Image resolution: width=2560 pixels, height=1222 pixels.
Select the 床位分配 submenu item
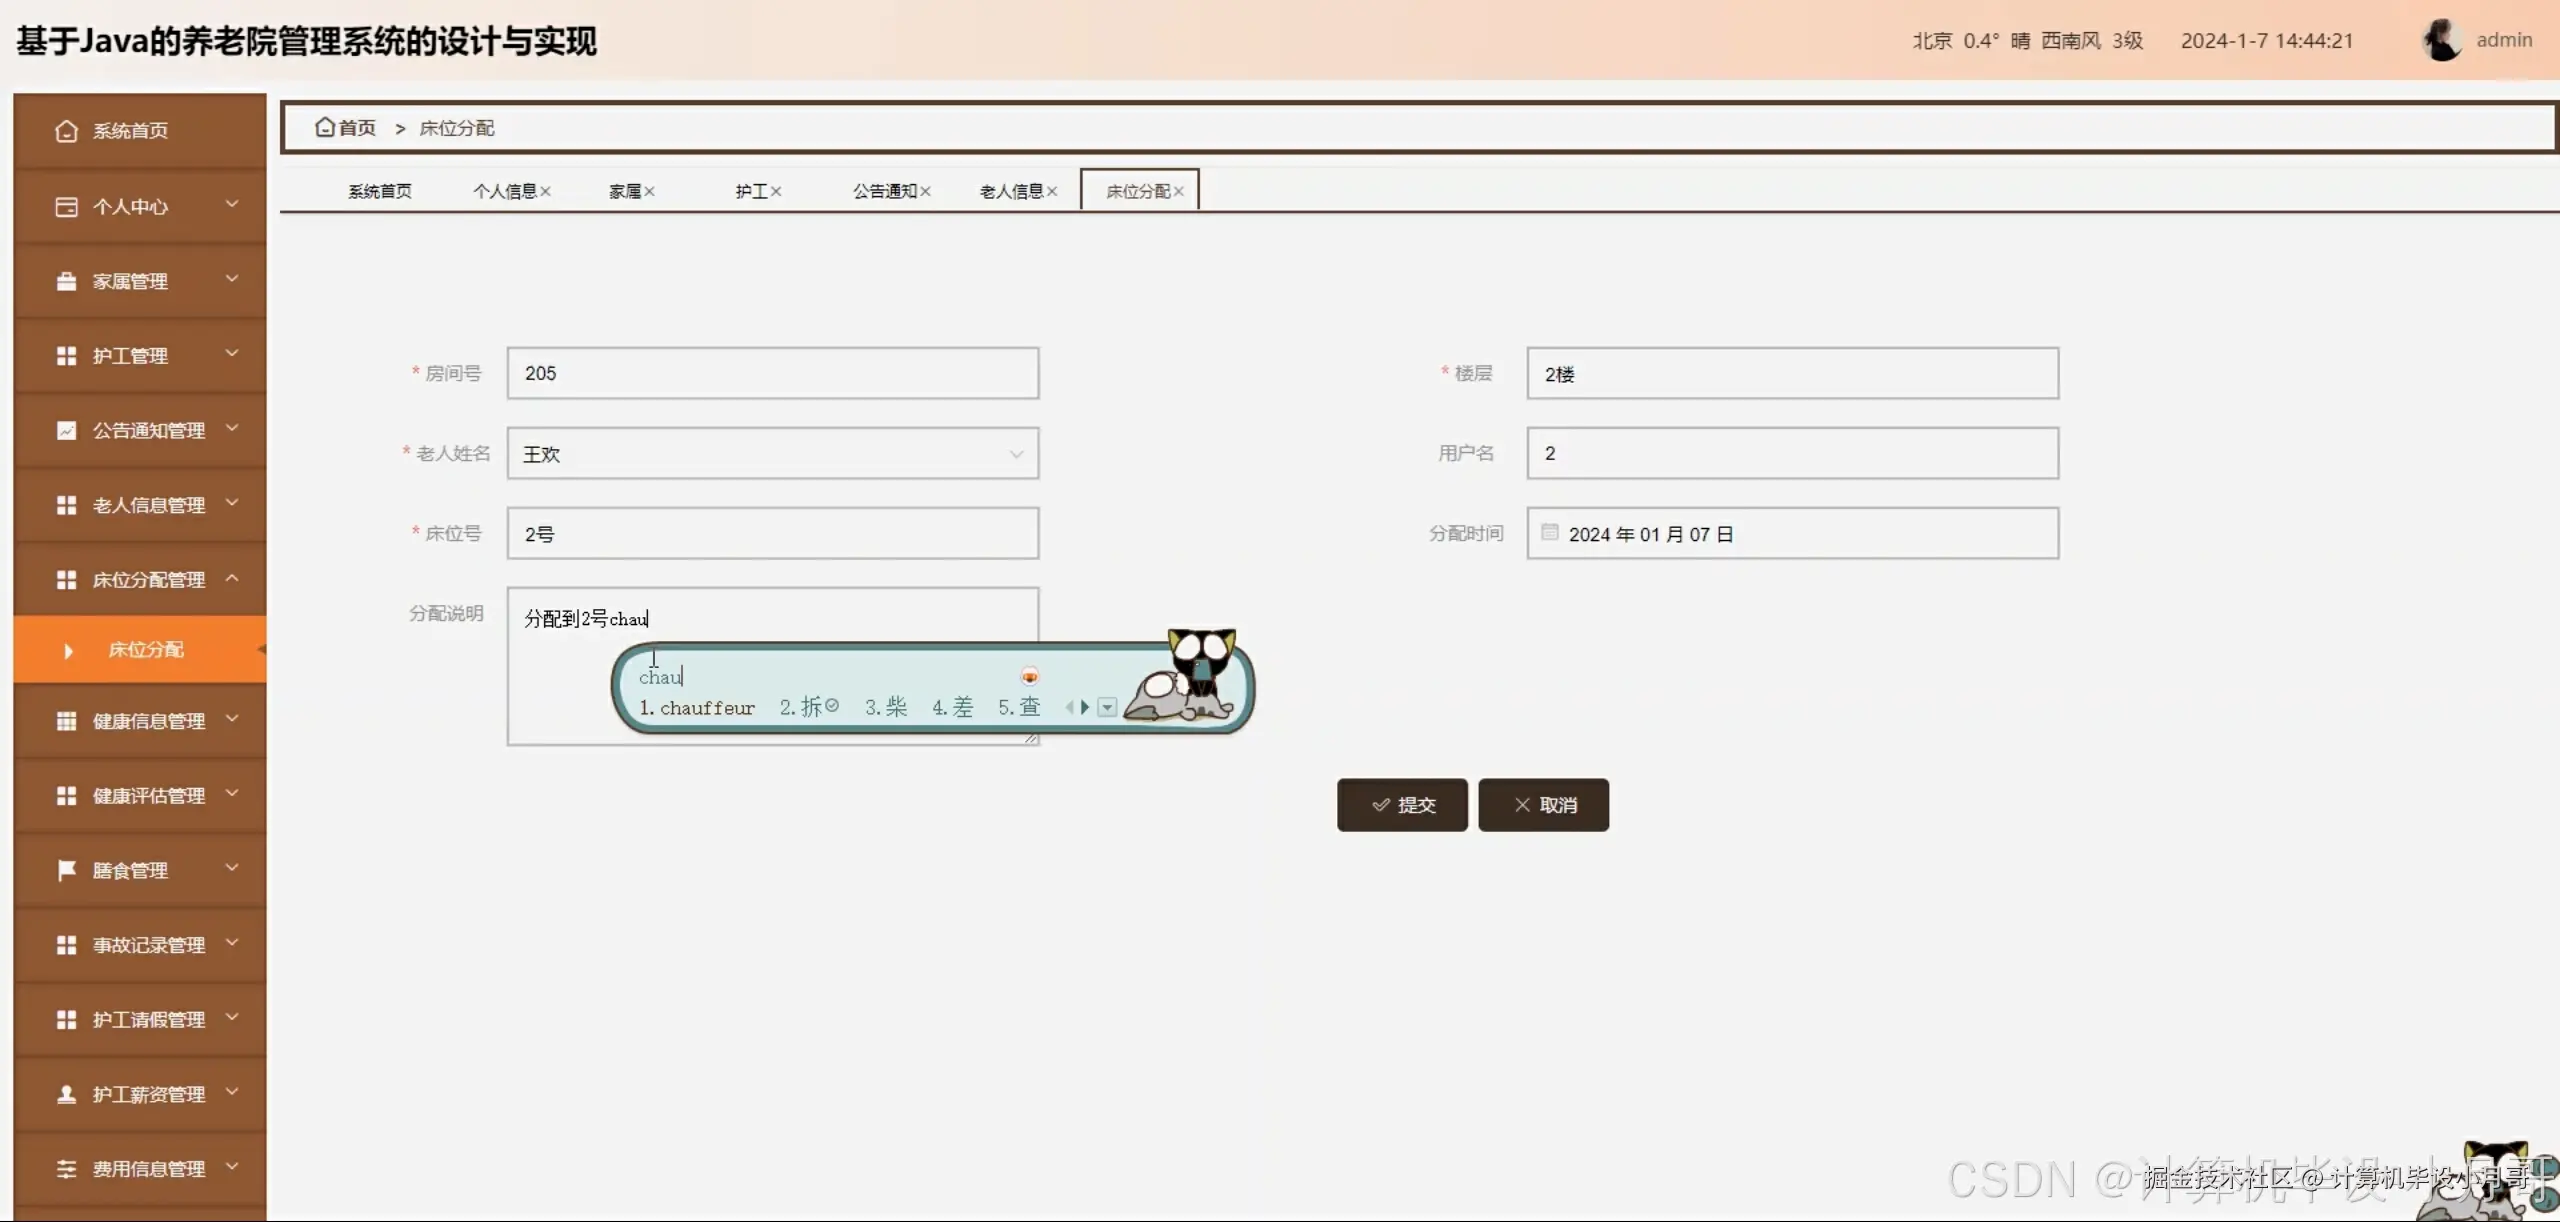pos(145,650)
